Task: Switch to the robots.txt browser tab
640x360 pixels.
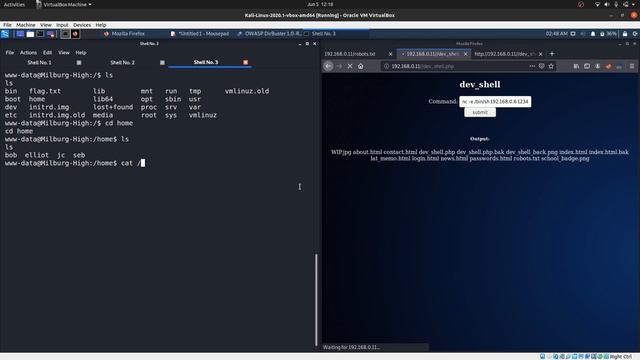Action: tap(350, 54)
